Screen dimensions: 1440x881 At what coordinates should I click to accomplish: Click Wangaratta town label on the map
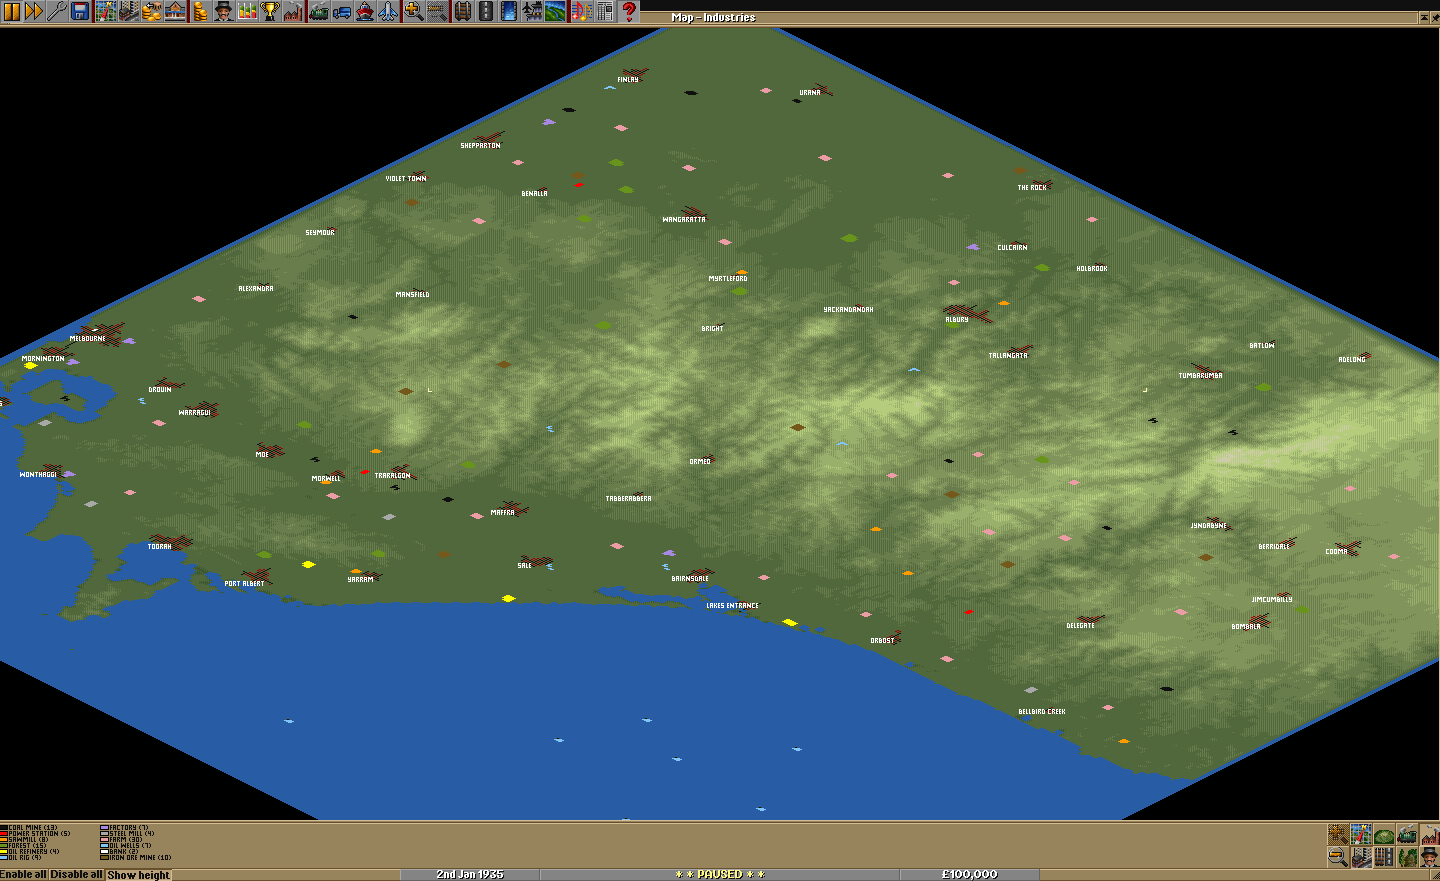(684, 220)
